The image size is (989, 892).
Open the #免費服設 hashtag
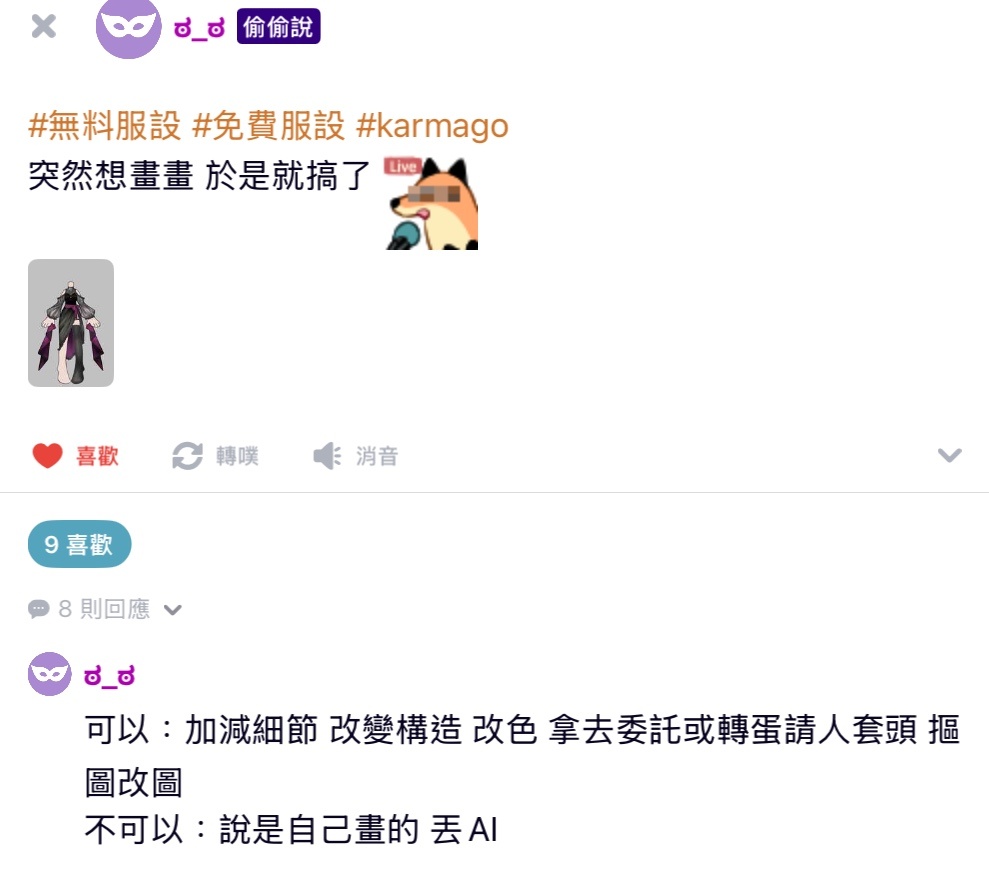click(x=268, y=126)
